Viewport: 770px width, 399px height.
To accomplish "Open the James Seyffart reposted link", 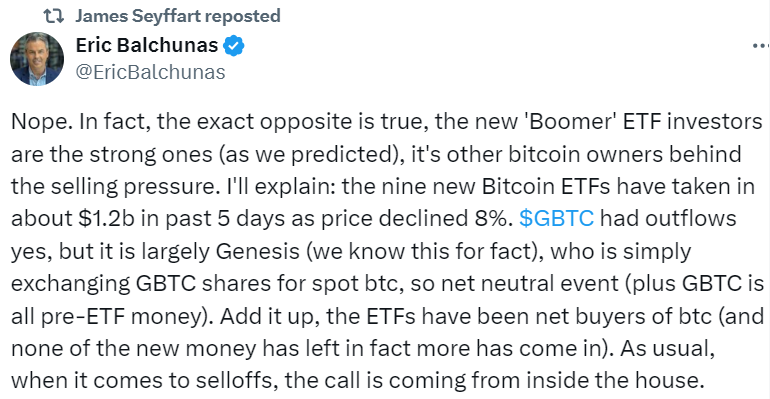I will point(178,16).
